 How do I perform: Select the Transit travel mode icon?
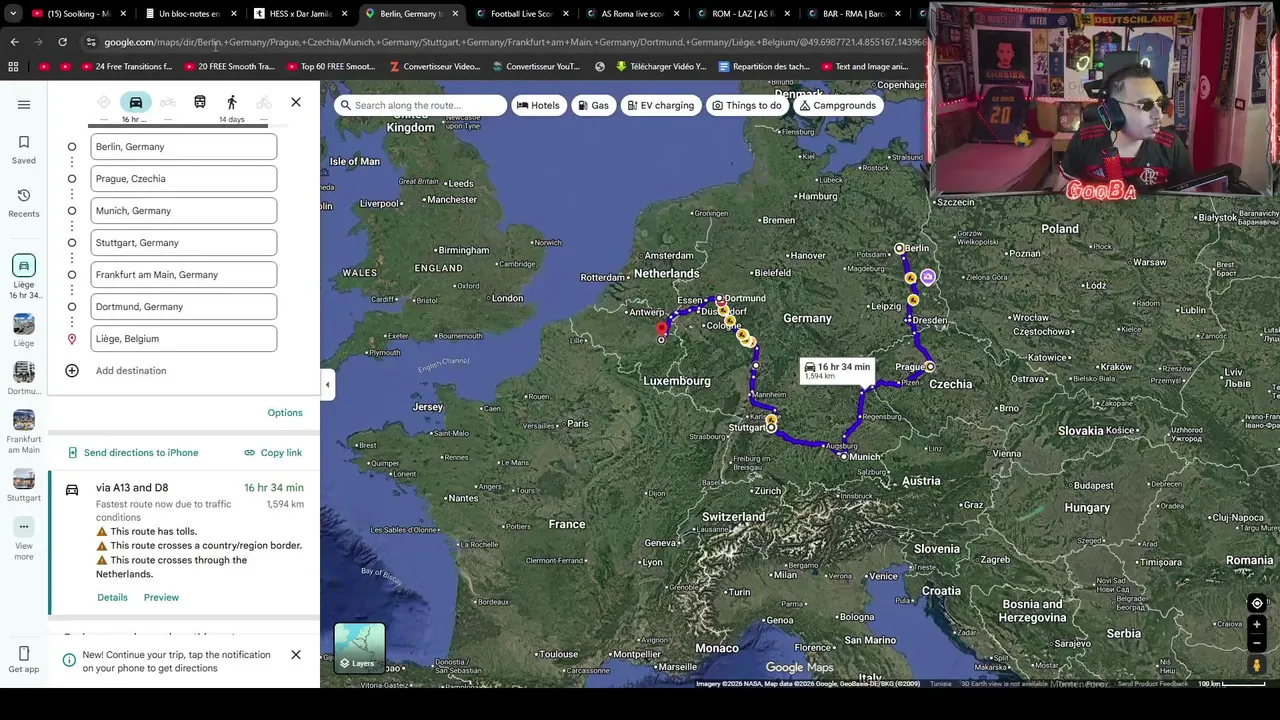(200, 102)
